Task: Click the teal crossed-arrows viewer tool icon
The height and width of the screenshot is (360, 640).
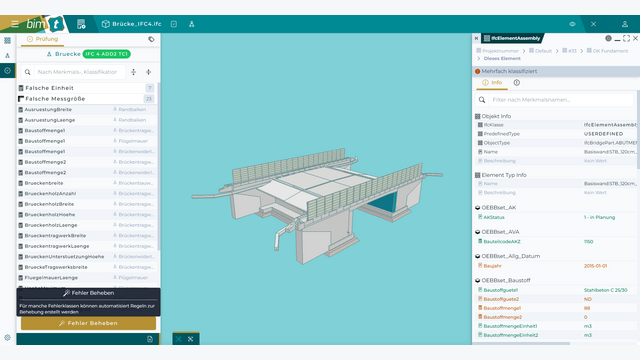Action: pos(179,339)
